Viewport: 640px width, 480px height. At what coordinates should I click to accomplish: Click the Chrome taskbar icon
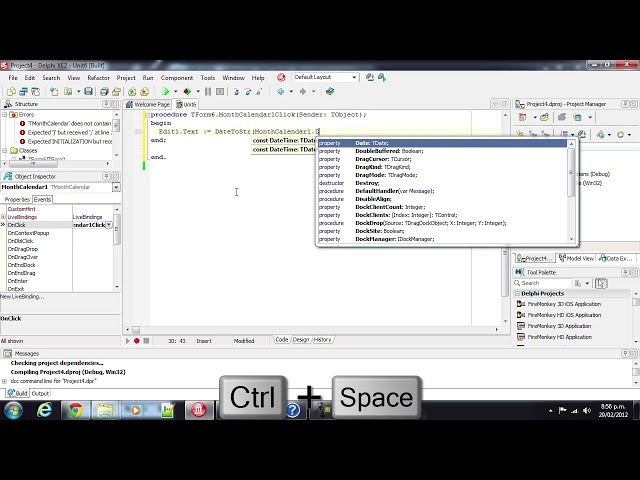point(75,410)
